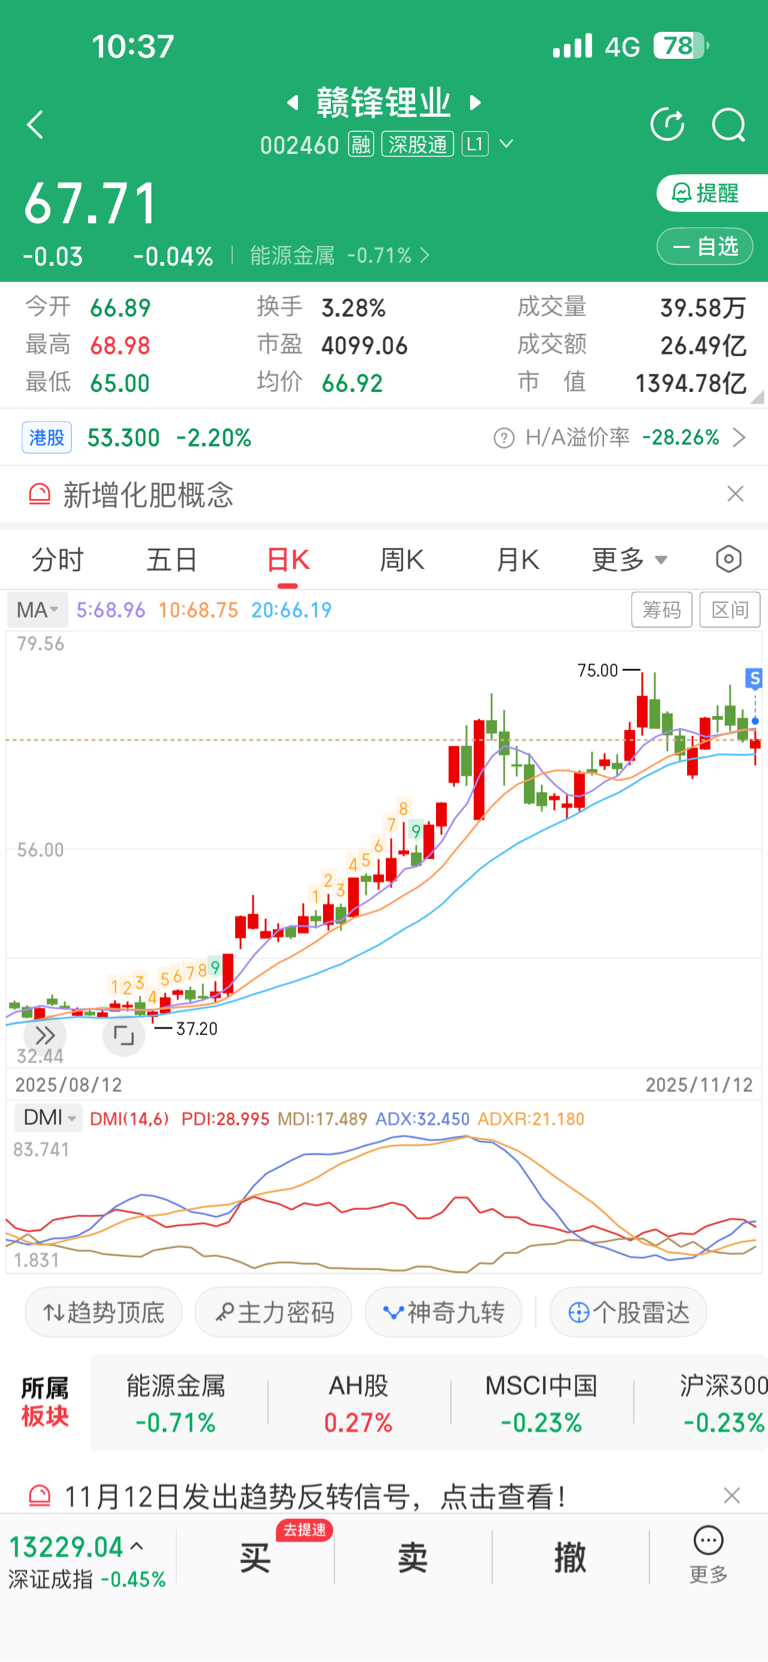Open the DMI indicator dropdown
Image resolution: width=768 pixels, height=1662 pixels.
tap(48, 1118)
